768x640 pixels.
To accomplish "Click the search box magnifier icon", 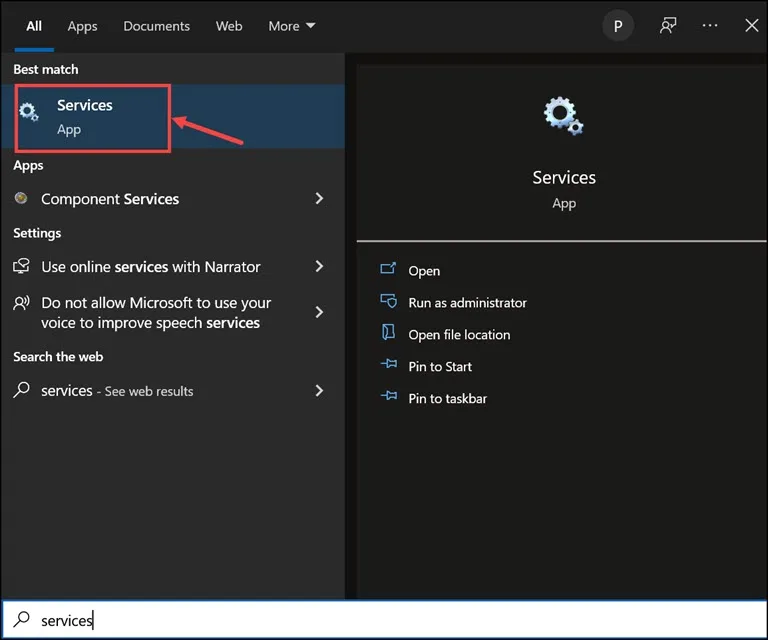I will 22,619.
